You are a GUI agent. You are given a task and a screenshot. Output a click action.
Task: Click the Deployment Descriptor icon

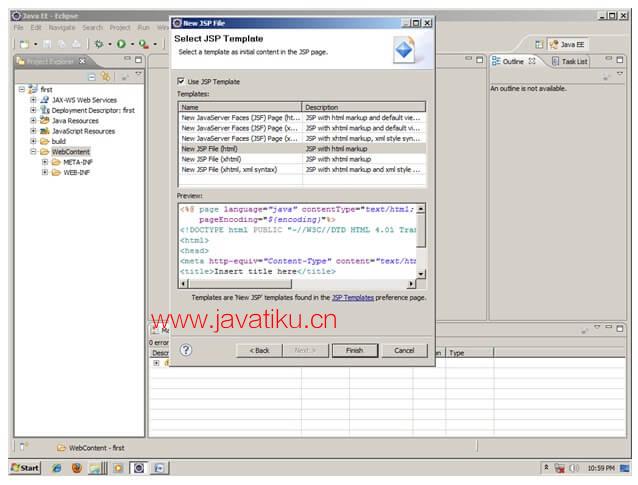(x=45, y=110)
